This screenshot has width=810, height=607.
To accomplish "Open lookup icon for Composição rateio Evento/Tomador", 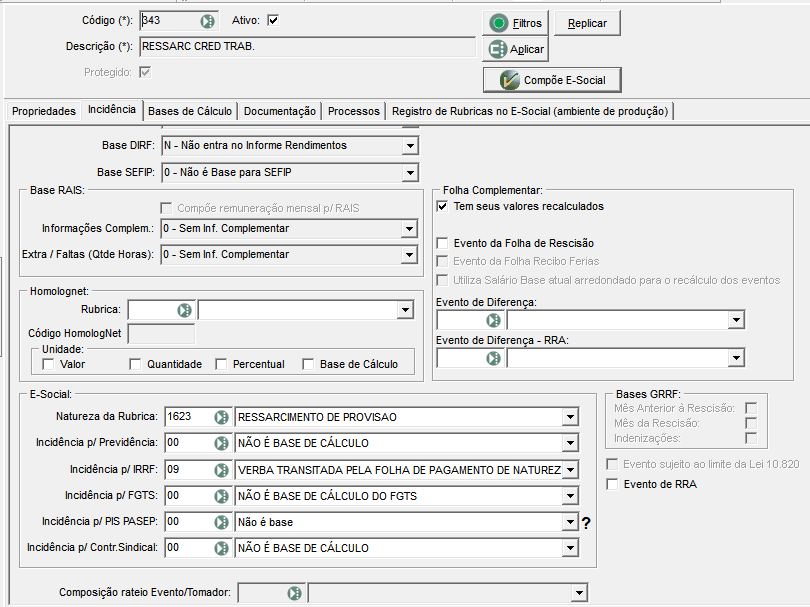I will [294, 593].
